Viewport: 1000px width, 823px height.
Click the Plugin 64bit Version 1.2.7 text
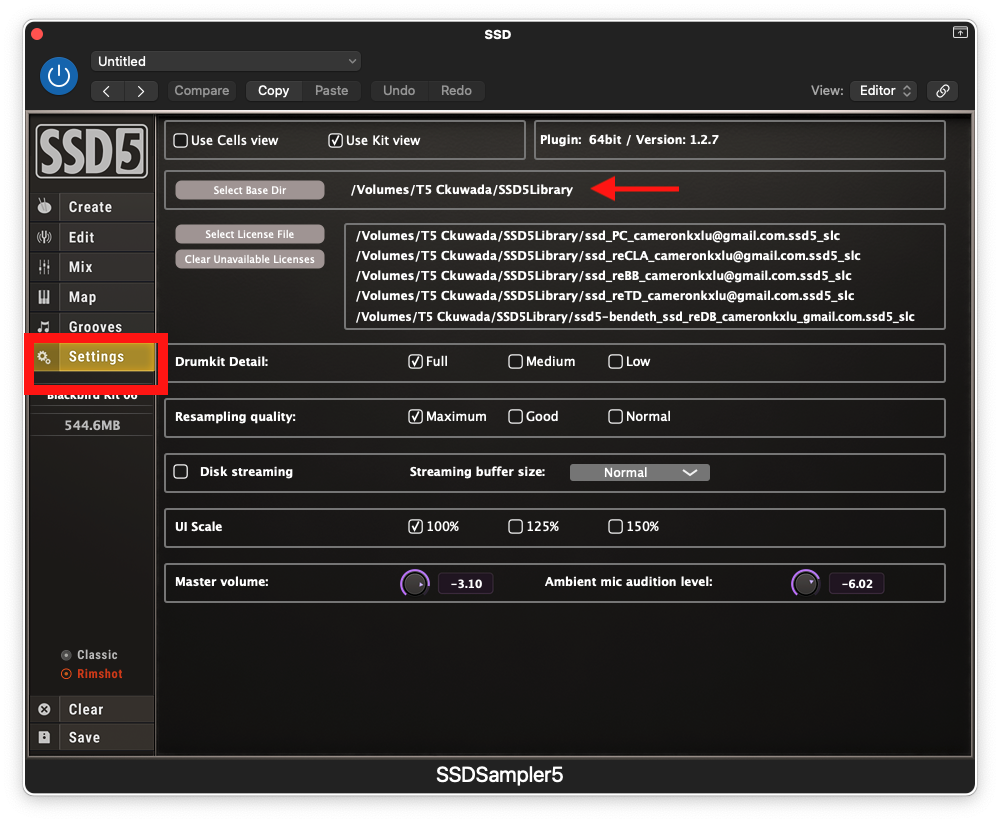(629, 140)
